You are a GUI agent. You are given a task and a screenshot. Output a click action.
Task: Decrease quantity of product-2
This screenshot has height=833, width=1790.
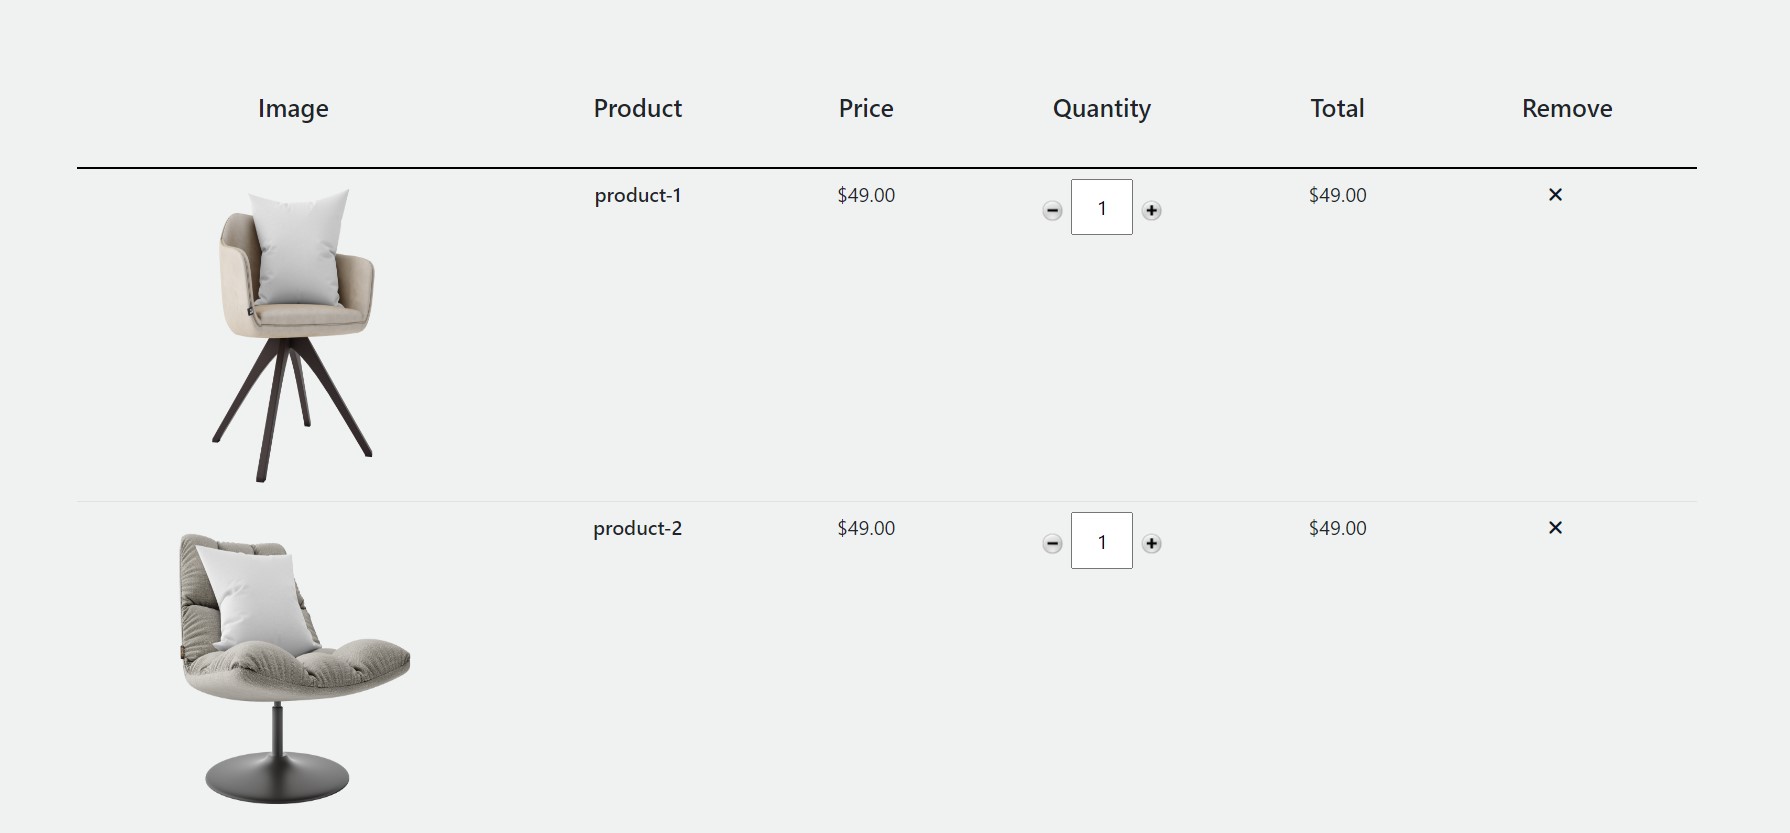tap(1052, 543)
